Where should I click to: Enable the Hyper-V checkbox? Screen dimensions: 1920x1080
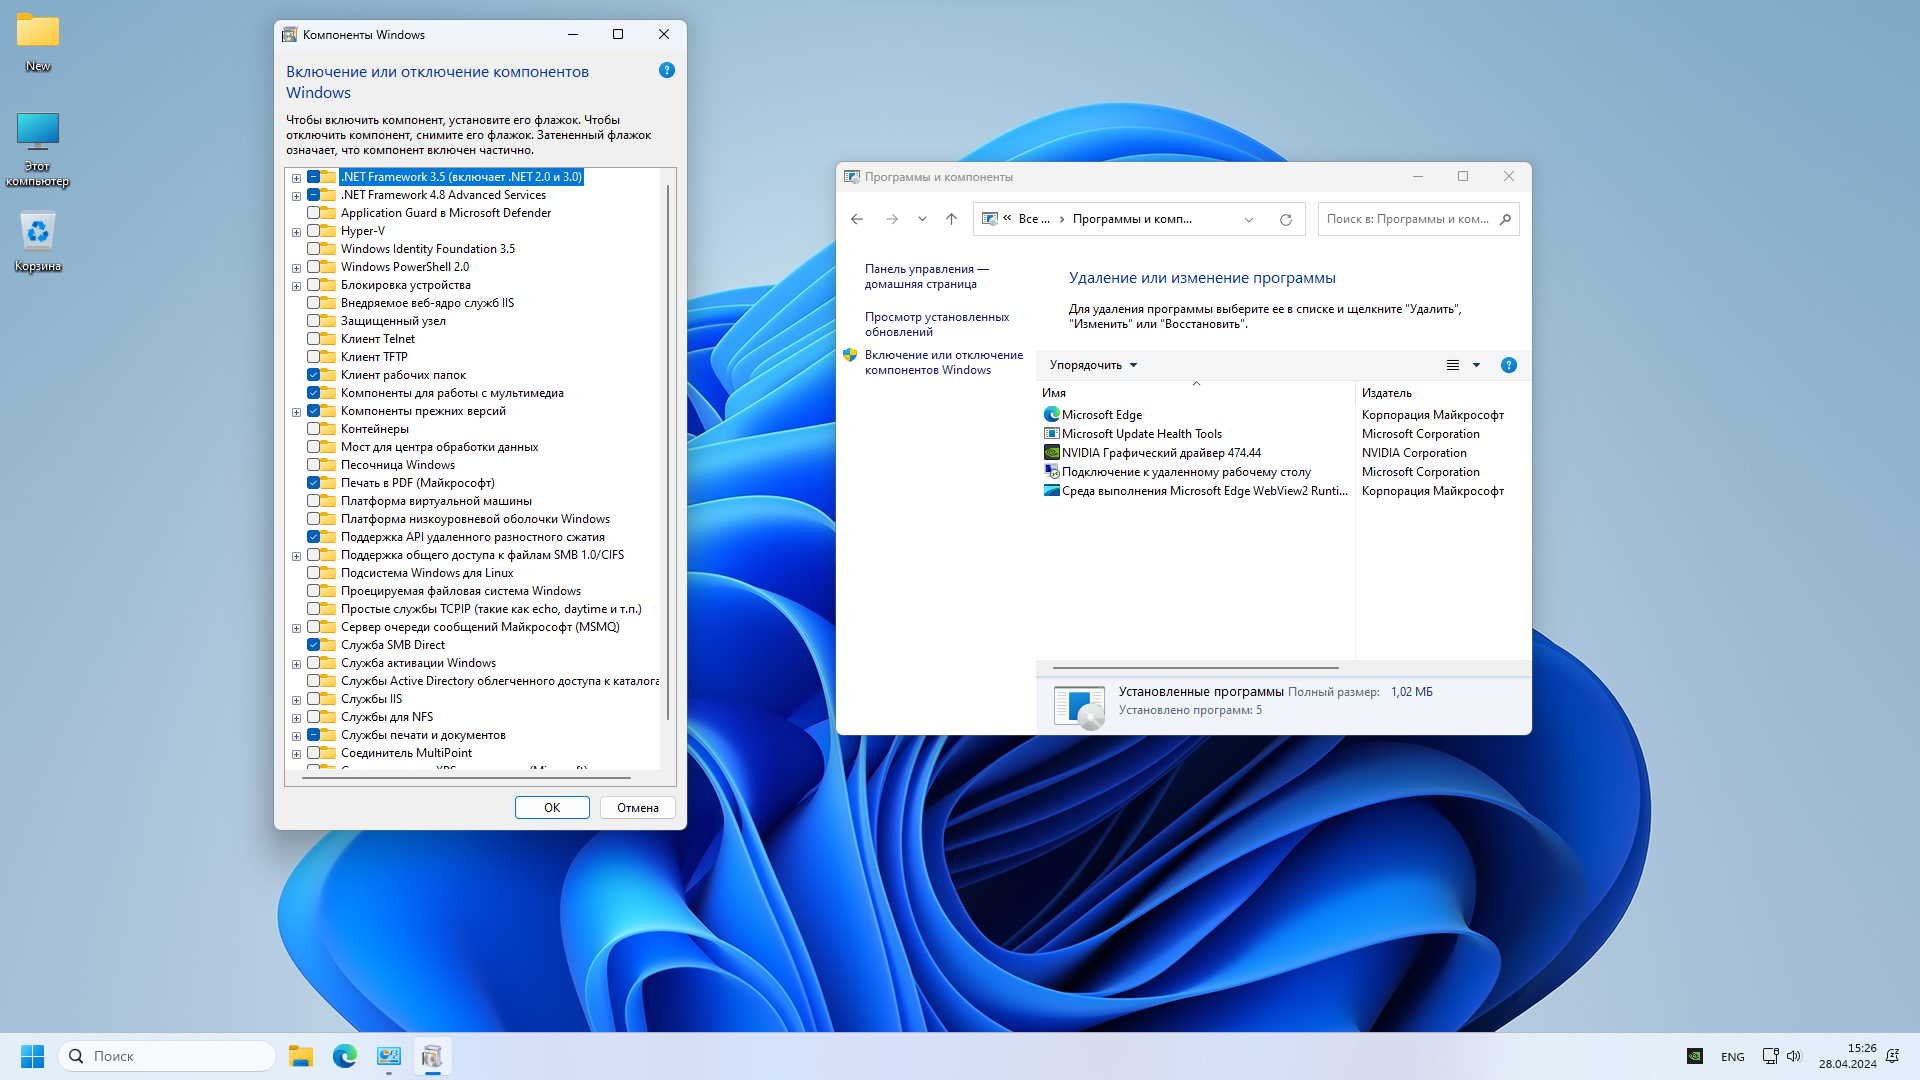[x=314, y=231]
